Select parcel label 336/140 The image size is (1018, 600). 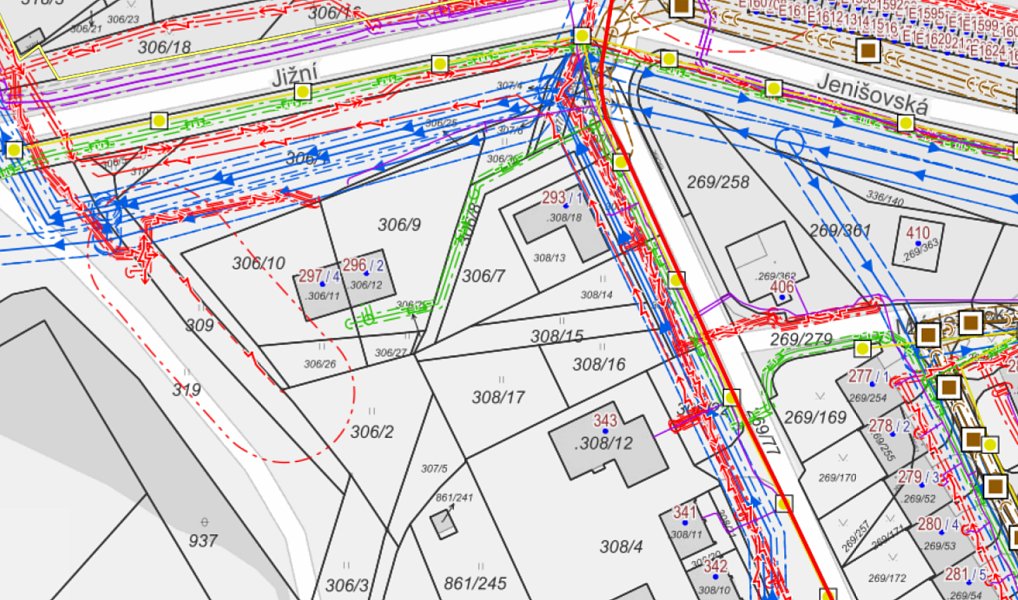pyautogui.click(x=884, y=199)
